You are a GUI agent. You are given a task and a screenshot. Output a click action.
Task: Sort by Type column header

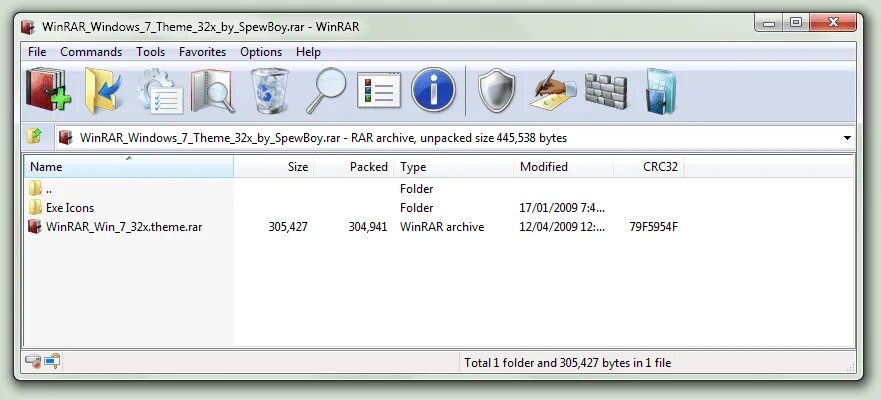click(453, 166)
